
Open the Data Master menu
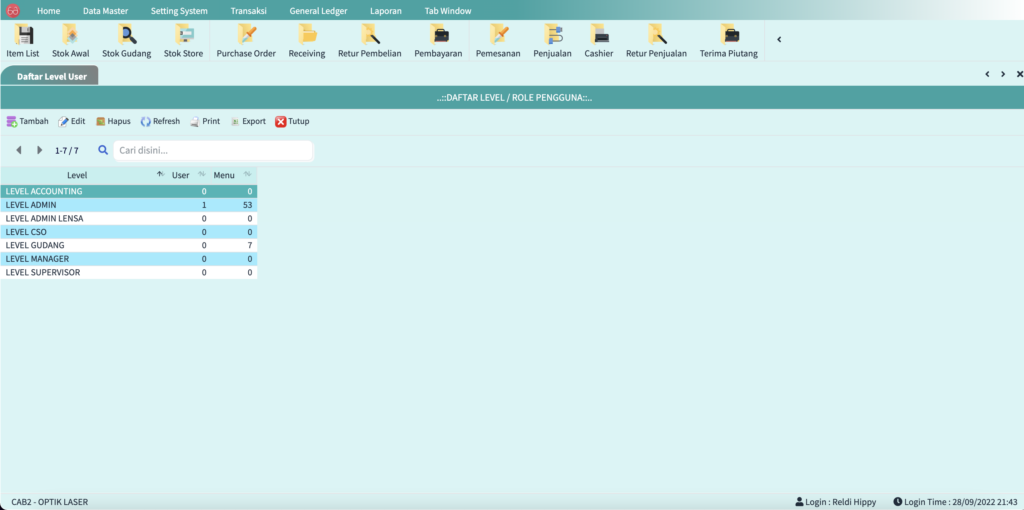point(105,10)
